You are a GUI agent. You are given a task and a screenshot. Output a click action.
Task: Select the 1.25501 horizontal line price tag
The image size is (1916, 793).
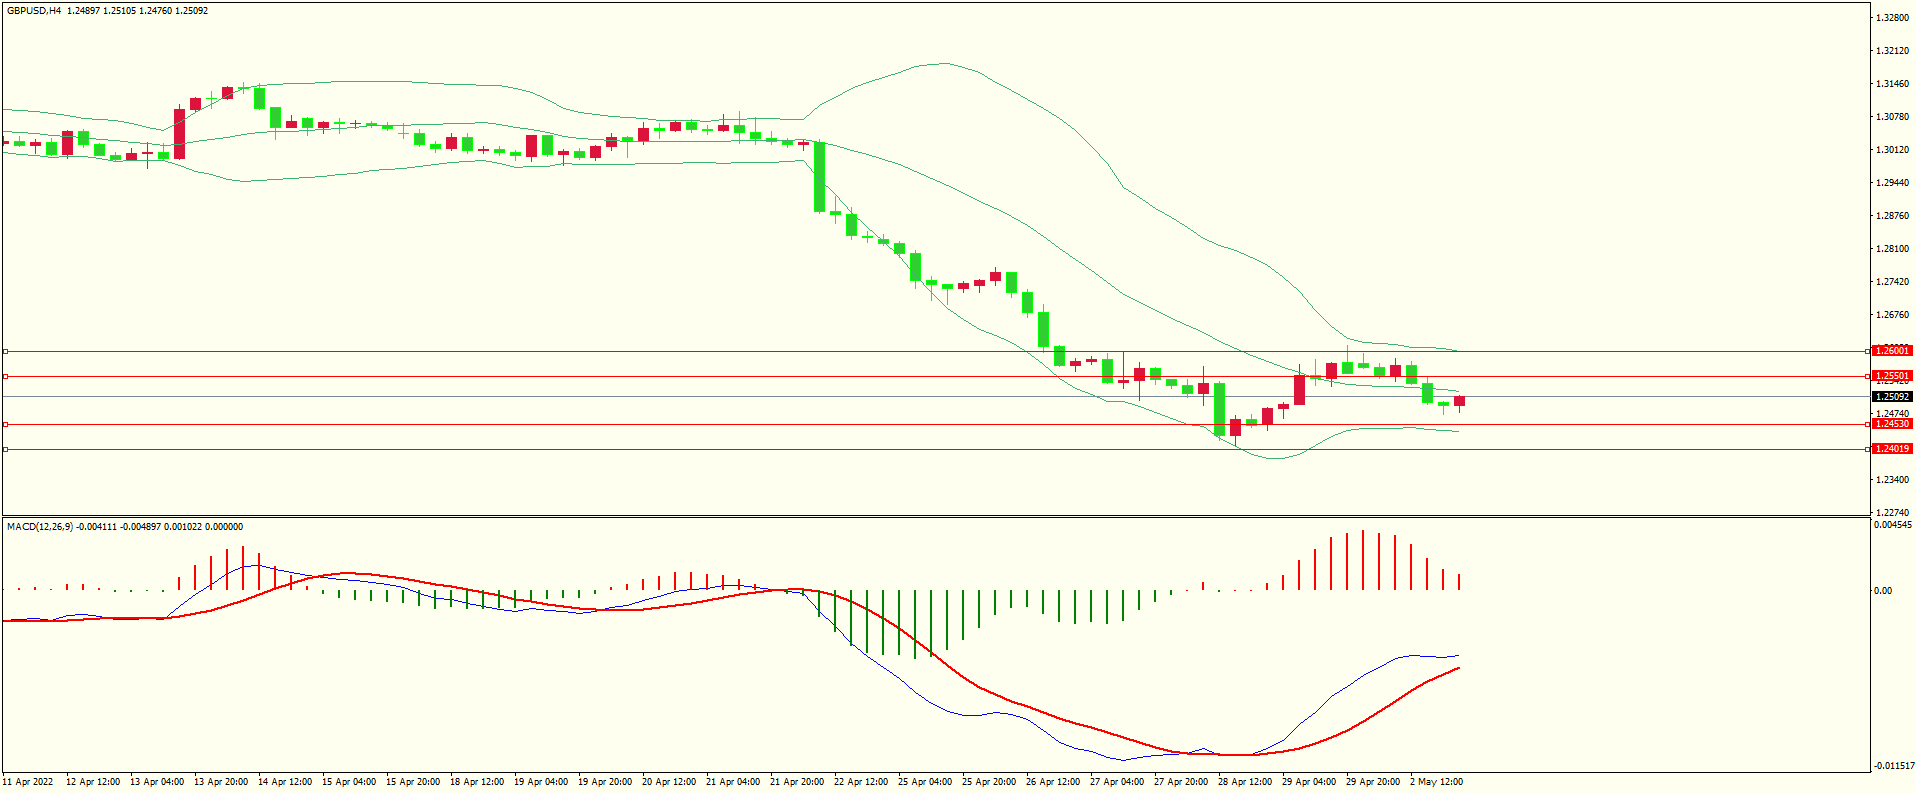1891,377
